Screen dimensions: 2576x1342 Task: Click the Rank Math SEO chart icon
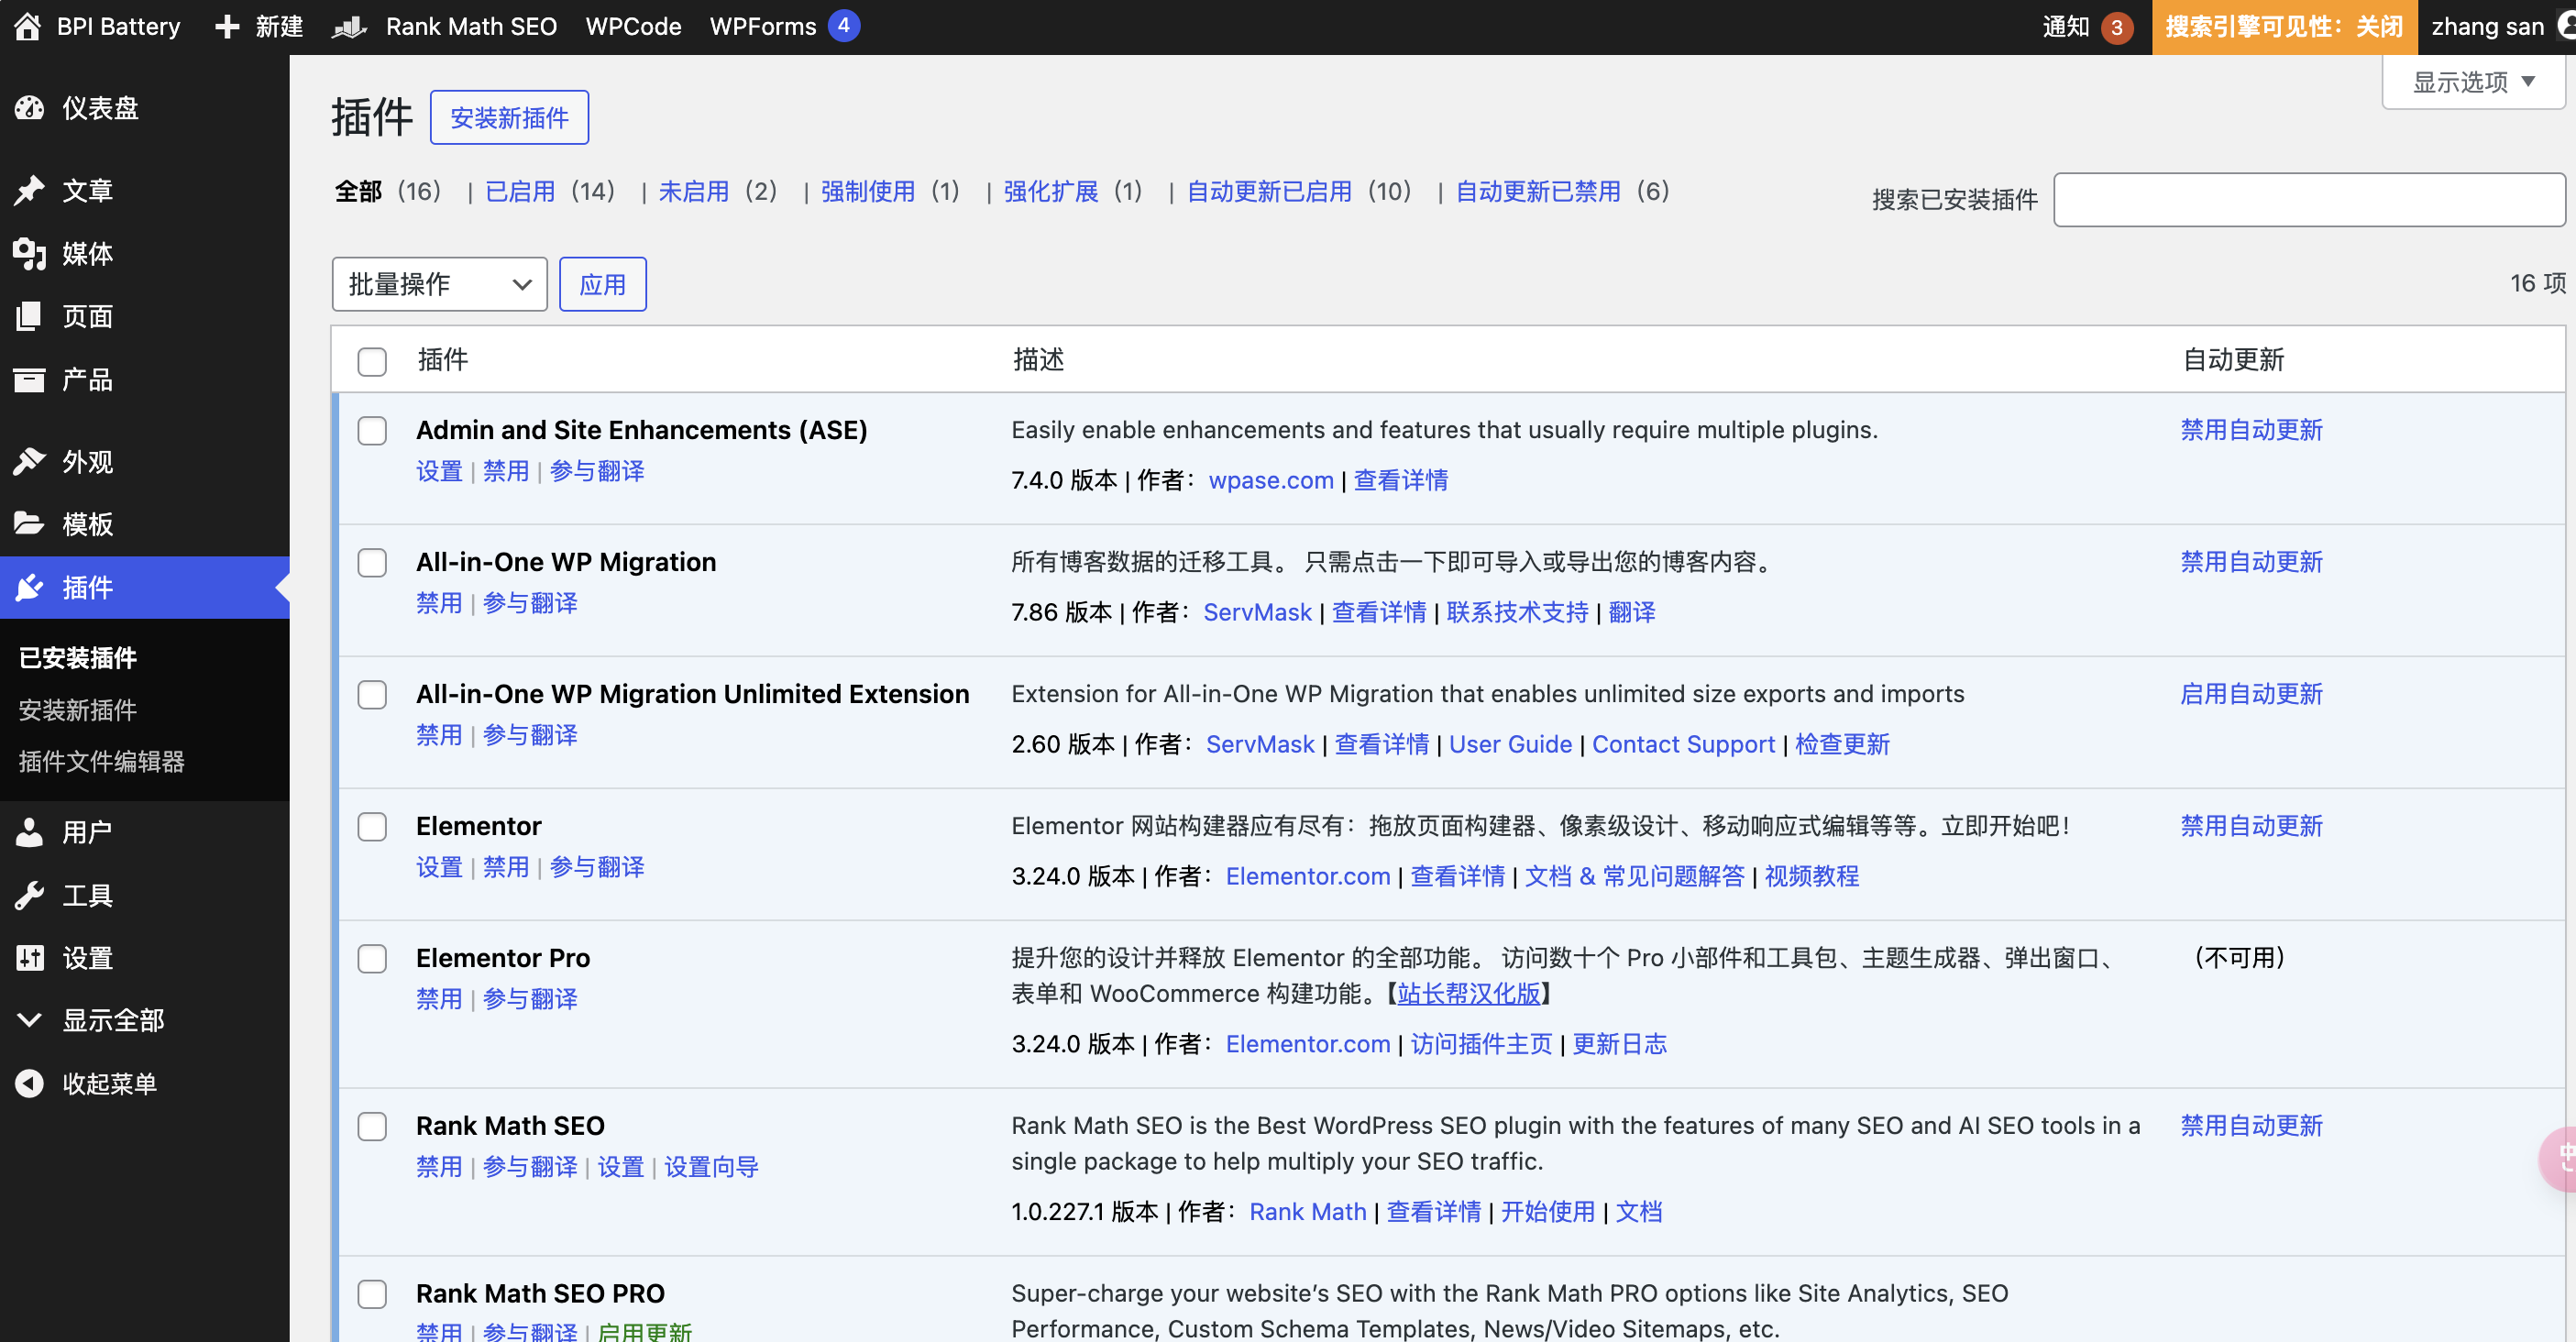(x=349, y=27)
